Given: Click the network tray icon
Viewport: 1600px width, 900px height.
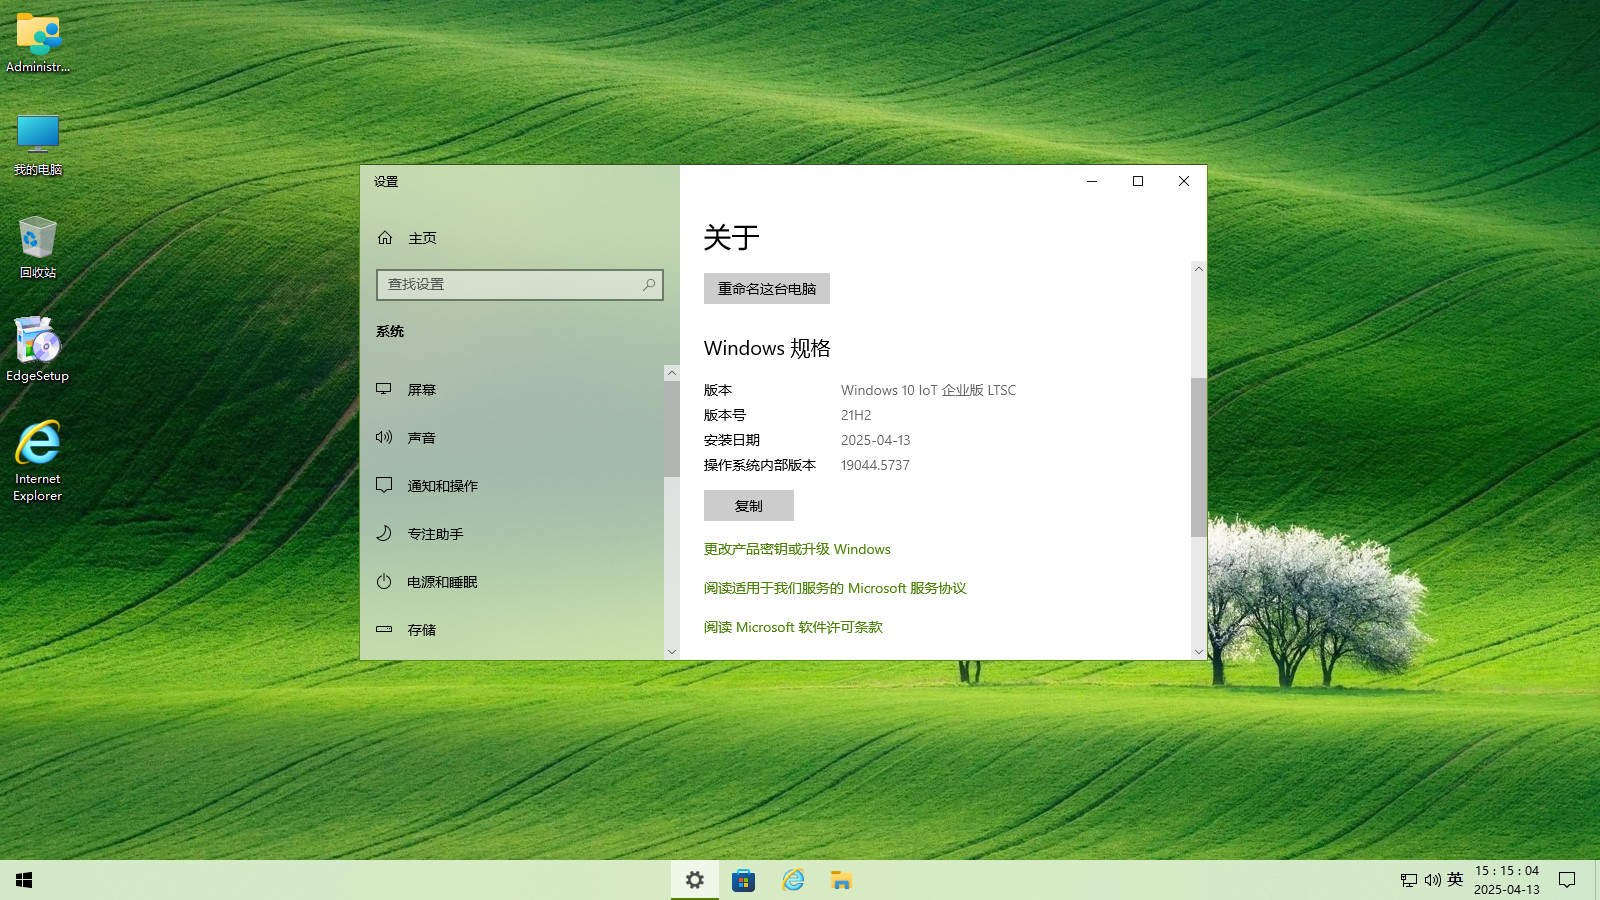Looking at the screenshot, I should click(1408, 880).
